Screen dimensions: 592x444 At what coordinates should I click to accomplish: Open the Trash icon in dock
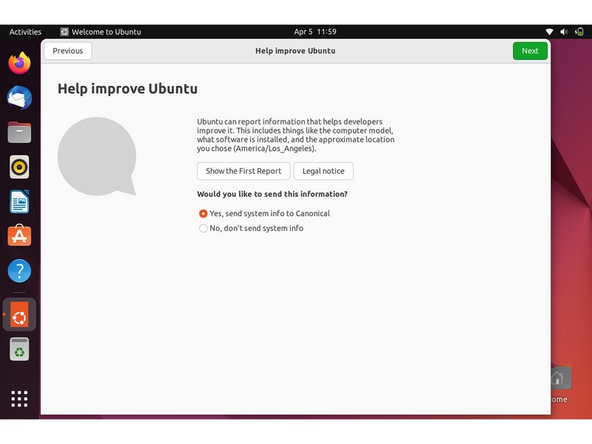pos(20,349)
